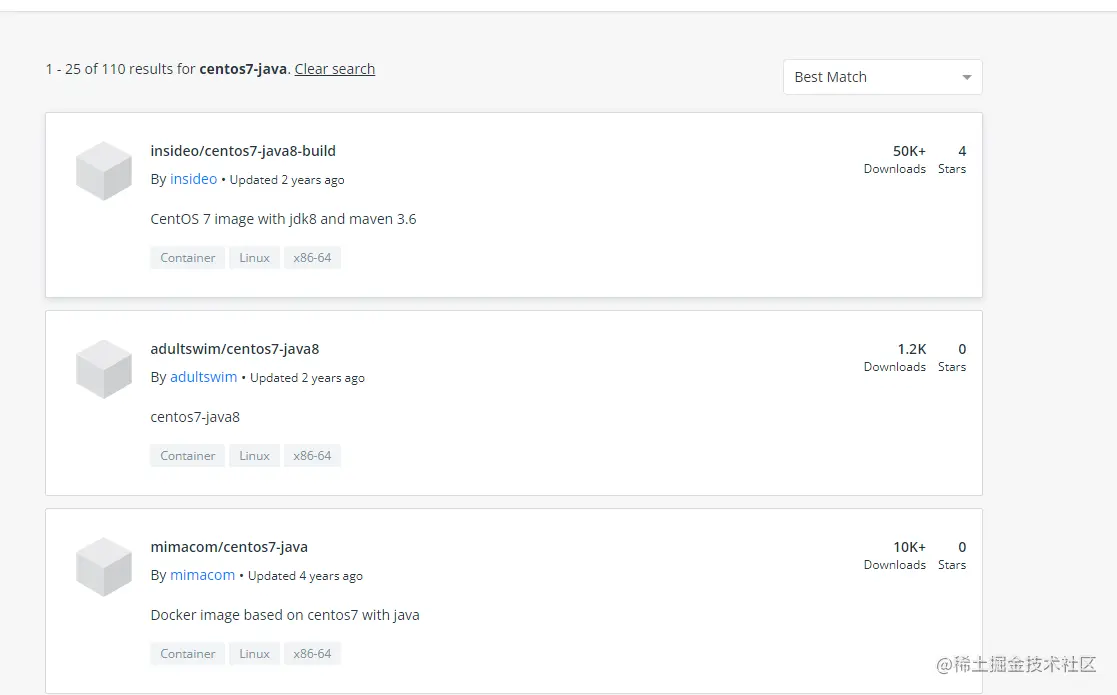
Task: Click the insideo/centos7-java8-build cube icon
Action: (104, 171)
